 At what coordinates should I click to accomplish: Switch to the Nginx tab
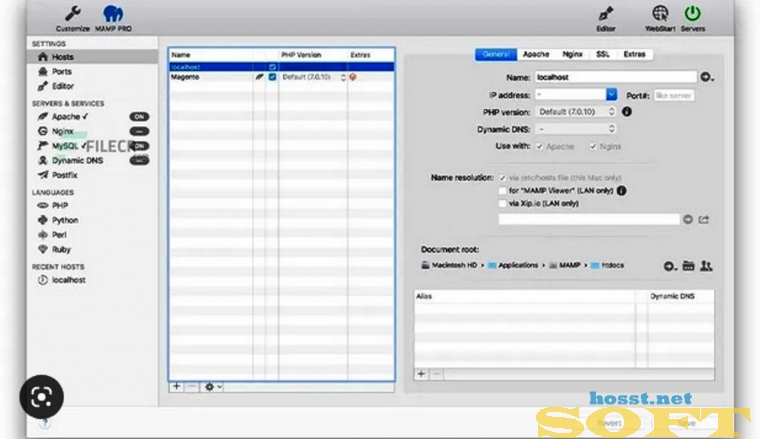[x=572, y=54]
